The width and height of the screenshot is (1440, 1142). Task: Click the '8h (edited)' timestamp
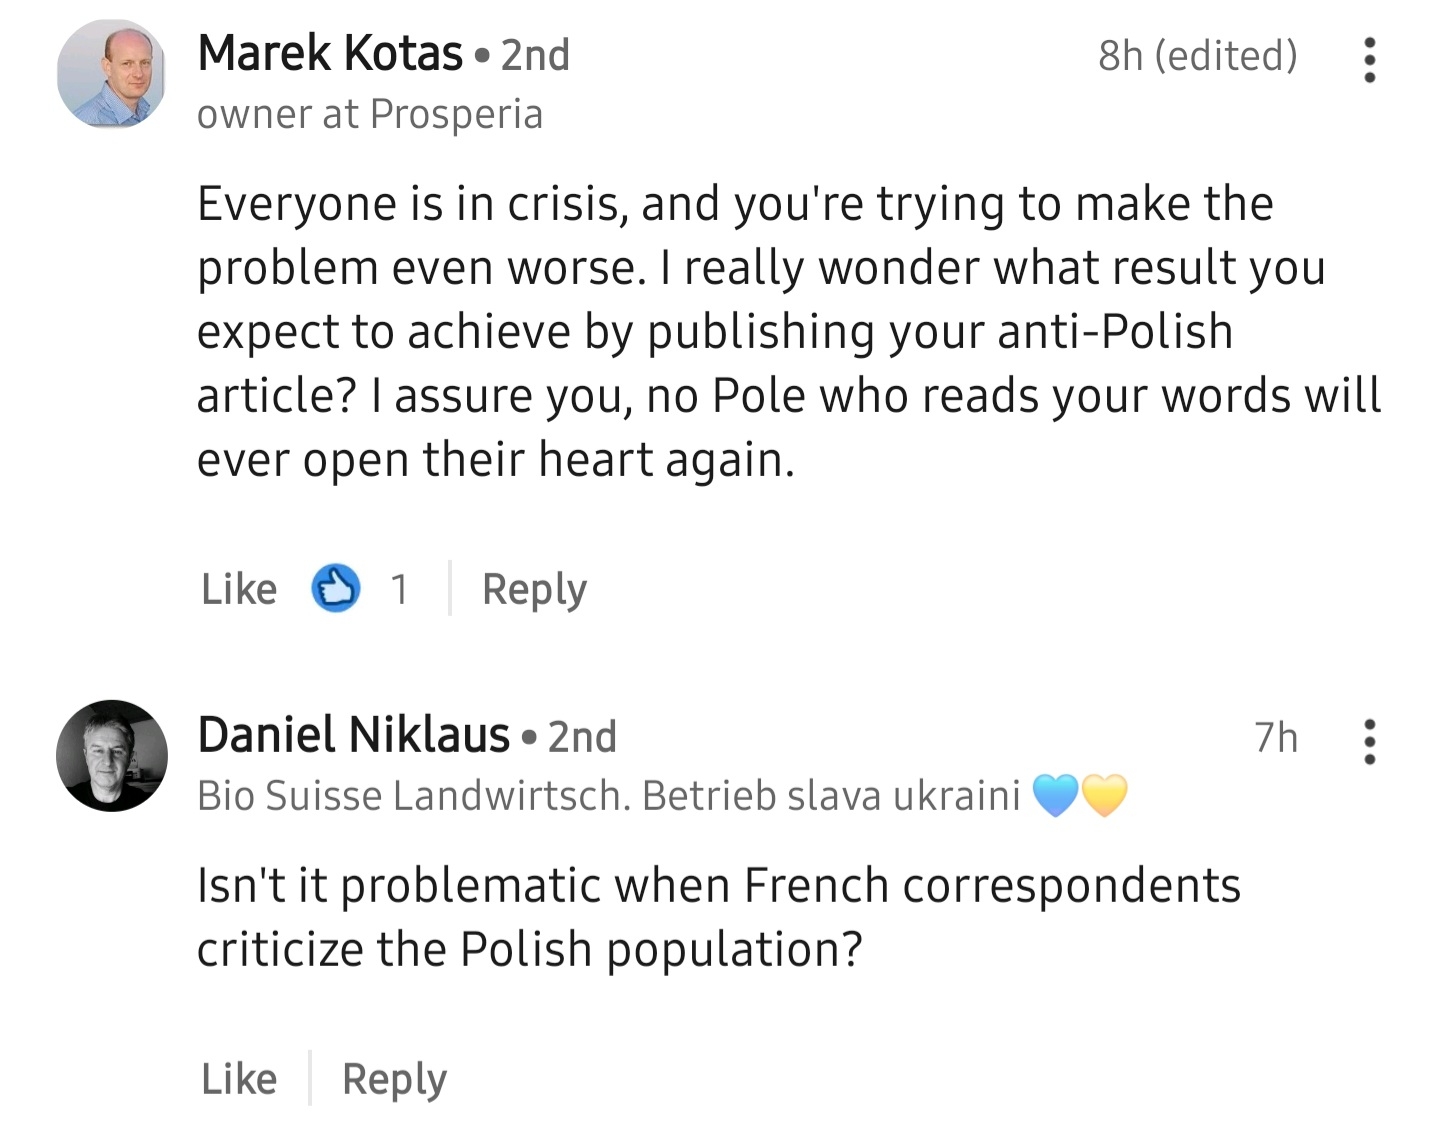(x=1197, y=56)
